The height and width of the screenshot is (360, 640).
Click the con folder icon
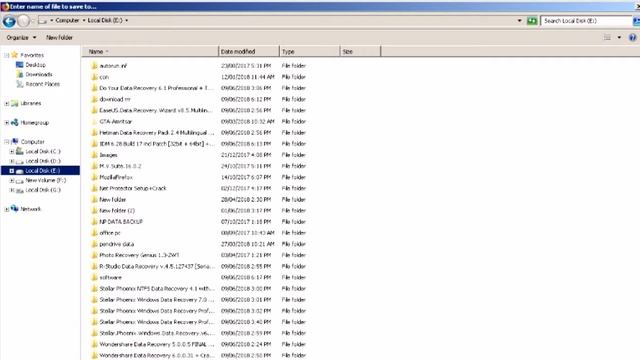click(94, 77)
